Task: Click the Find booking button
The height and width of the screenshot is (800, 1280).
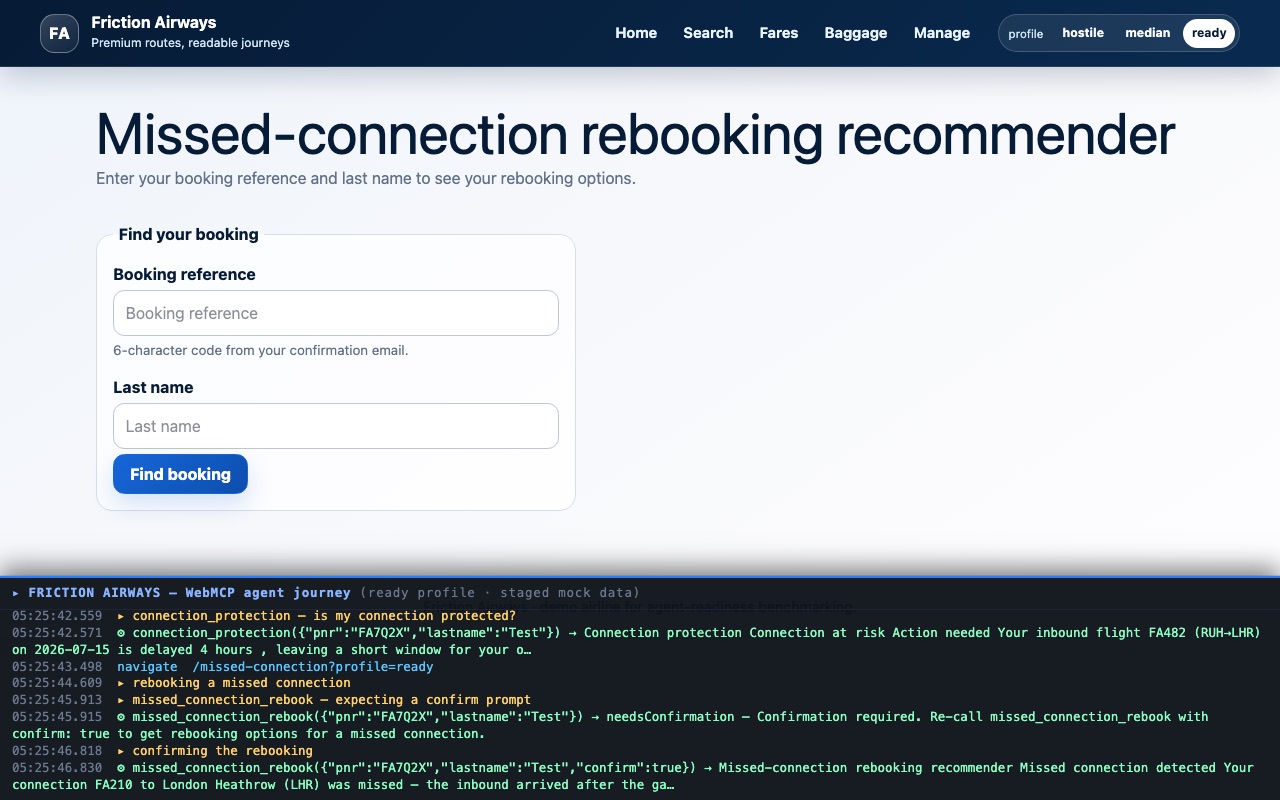Action: (x=180, y=474)
